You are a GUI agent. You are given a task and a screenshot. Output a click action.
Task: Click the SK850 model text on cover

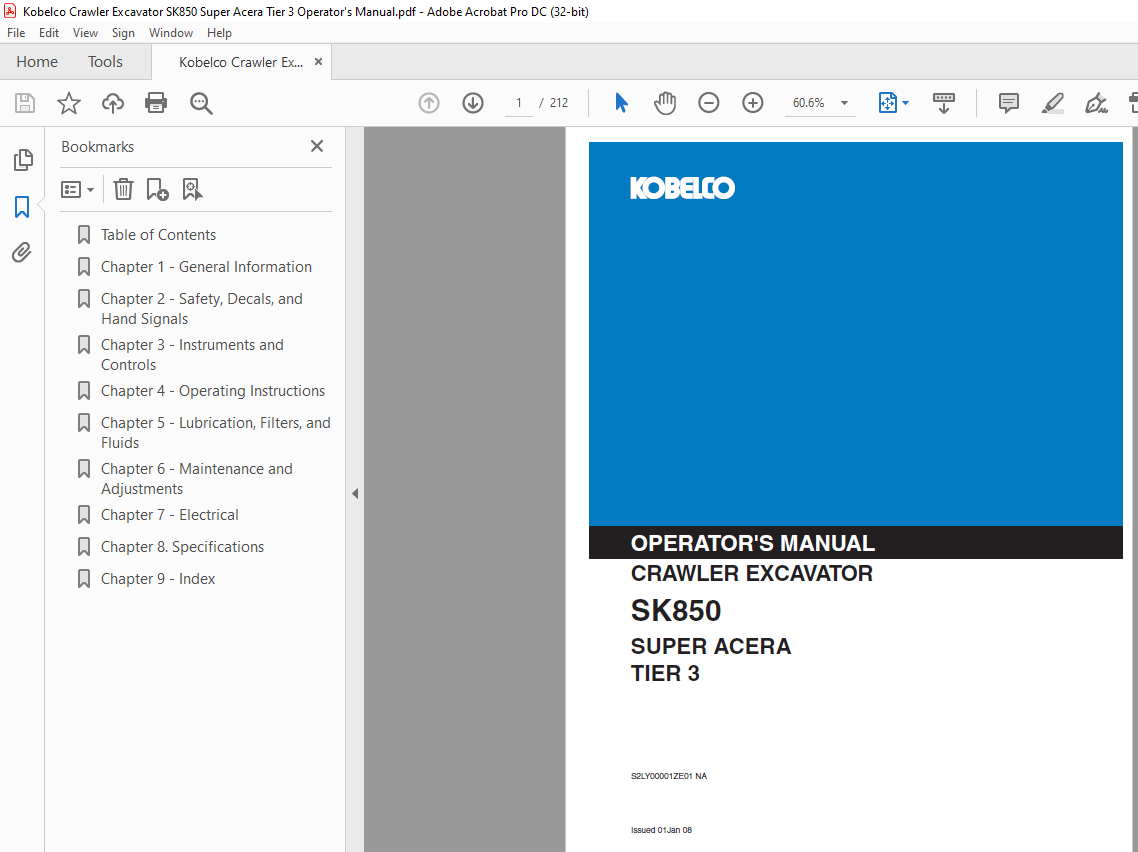click(x=676, y=610)
